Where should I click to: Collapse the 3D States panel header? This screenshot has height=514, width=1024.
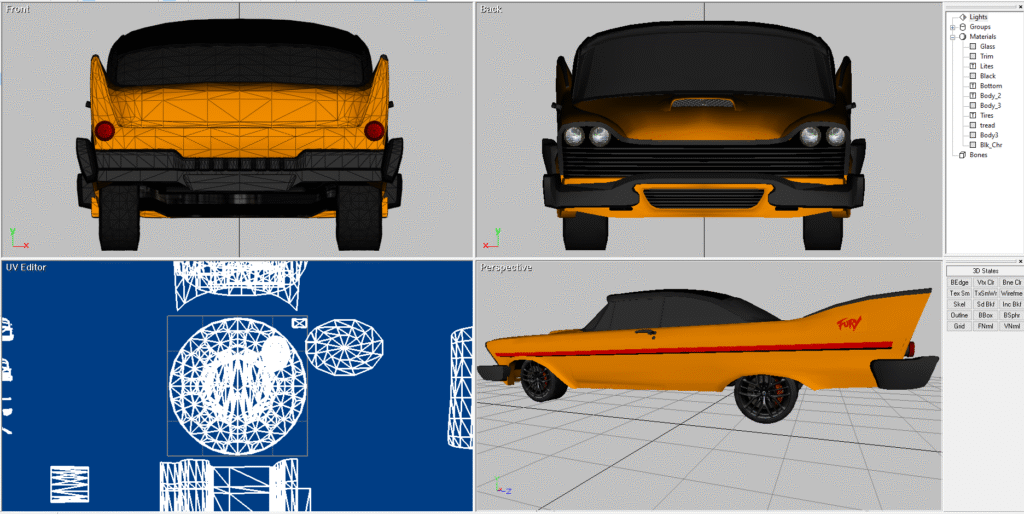point(984,270)
